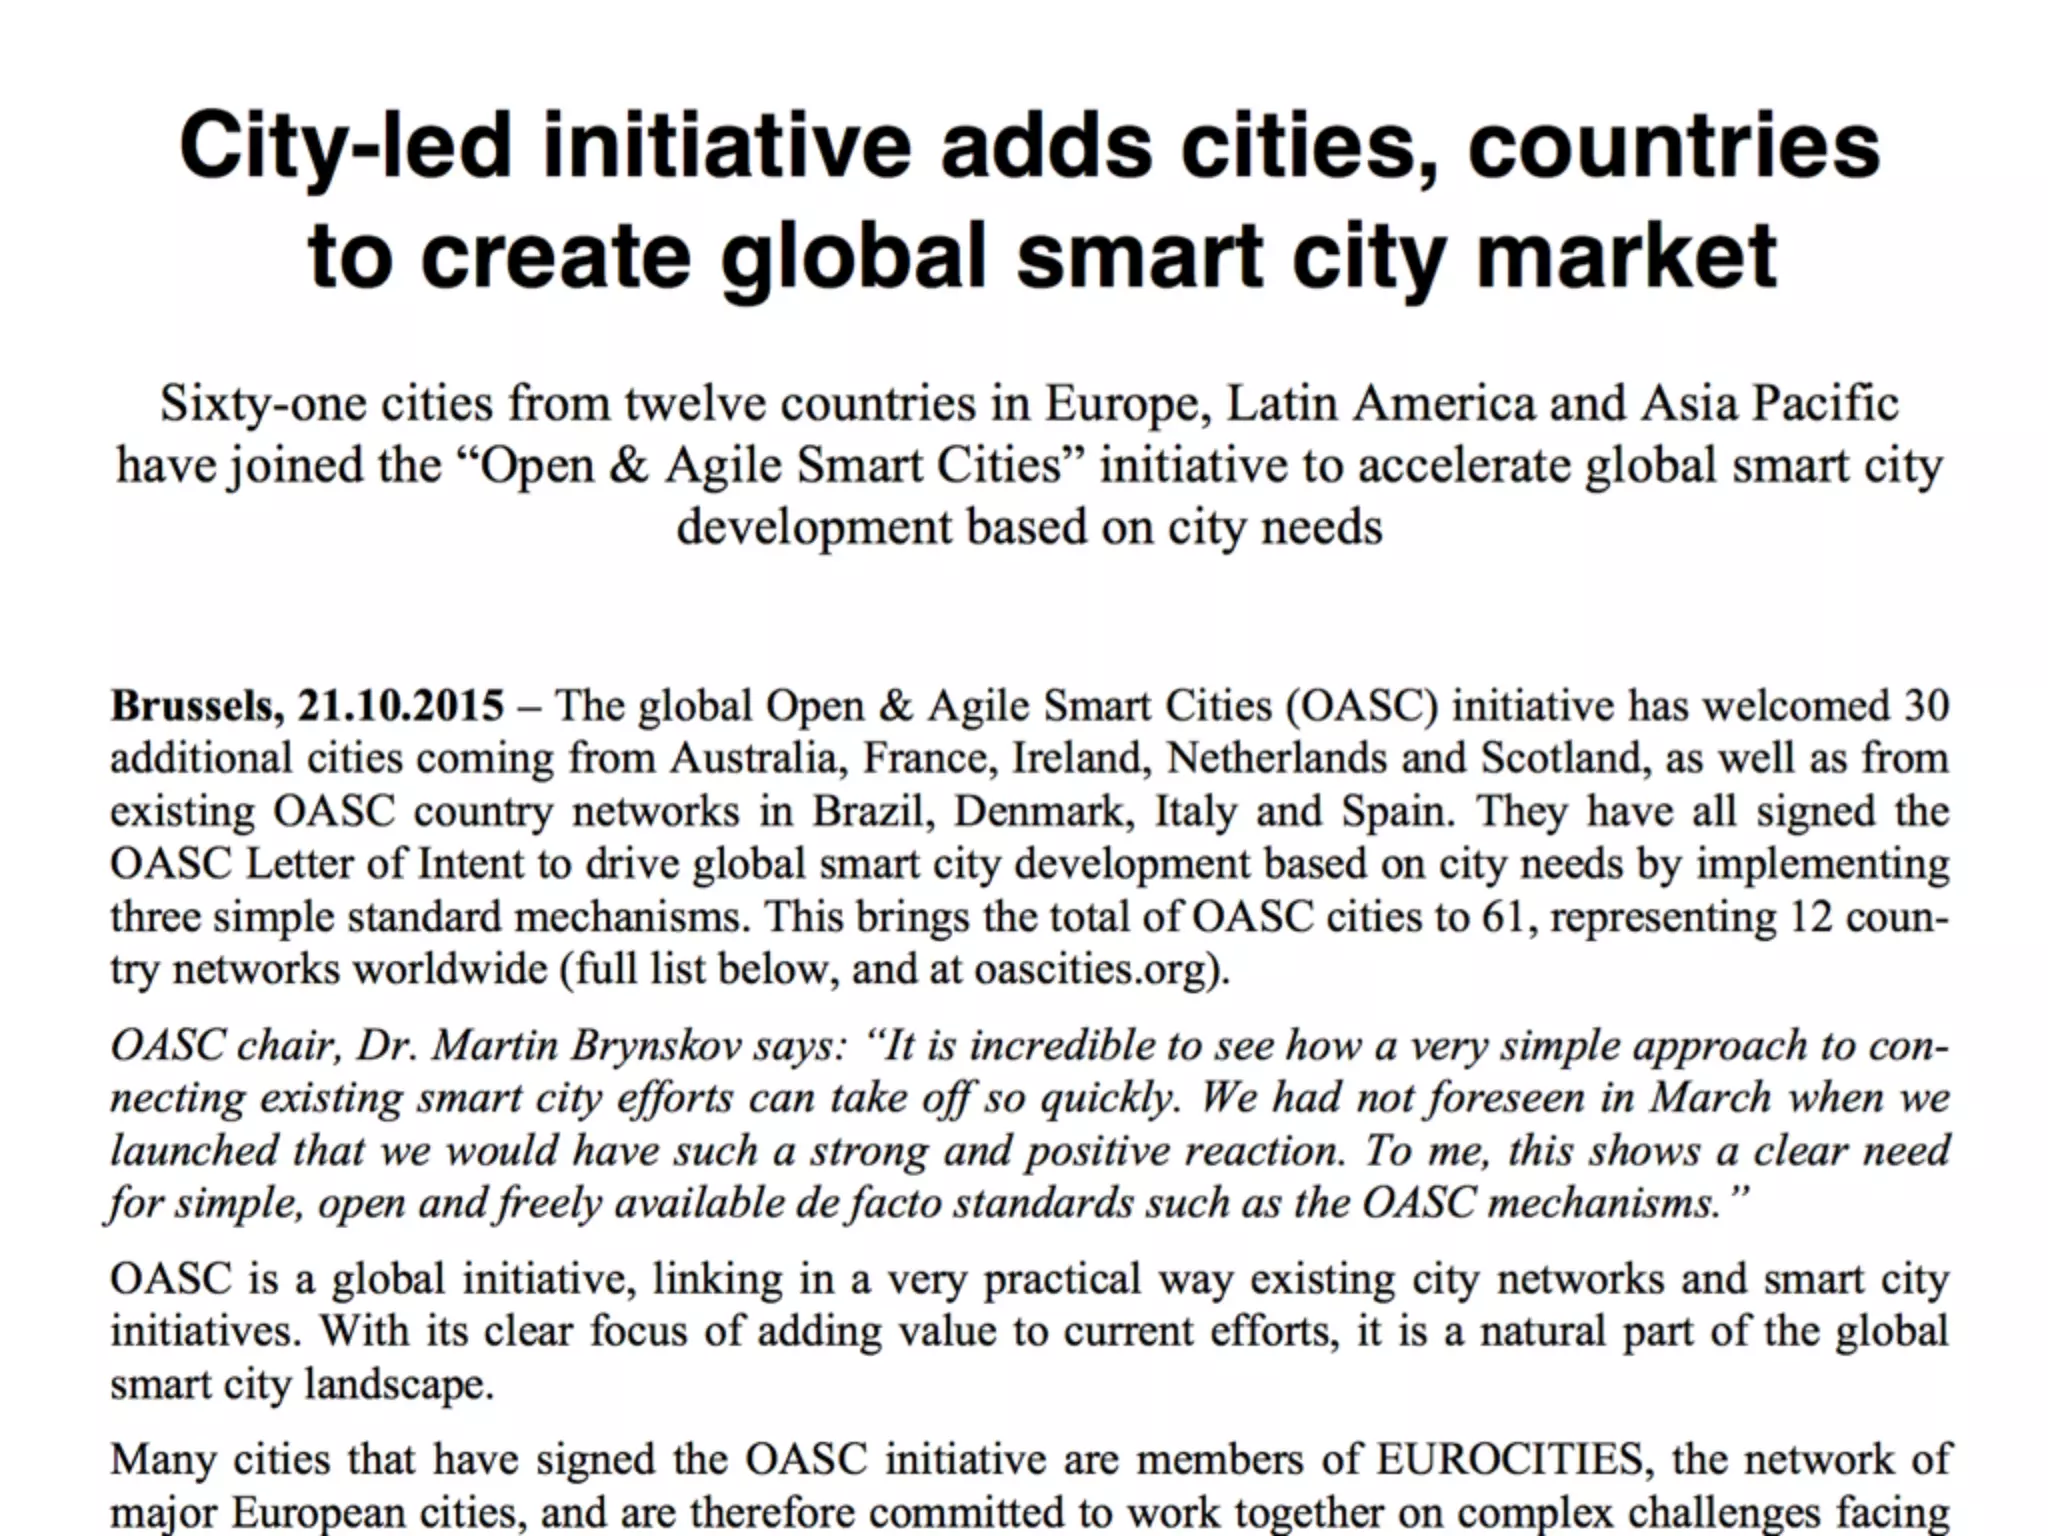Click the word 'EUROCITIES' in last paragraph
This screenshot has width=2048, height=1536.
point(1509,1459)
